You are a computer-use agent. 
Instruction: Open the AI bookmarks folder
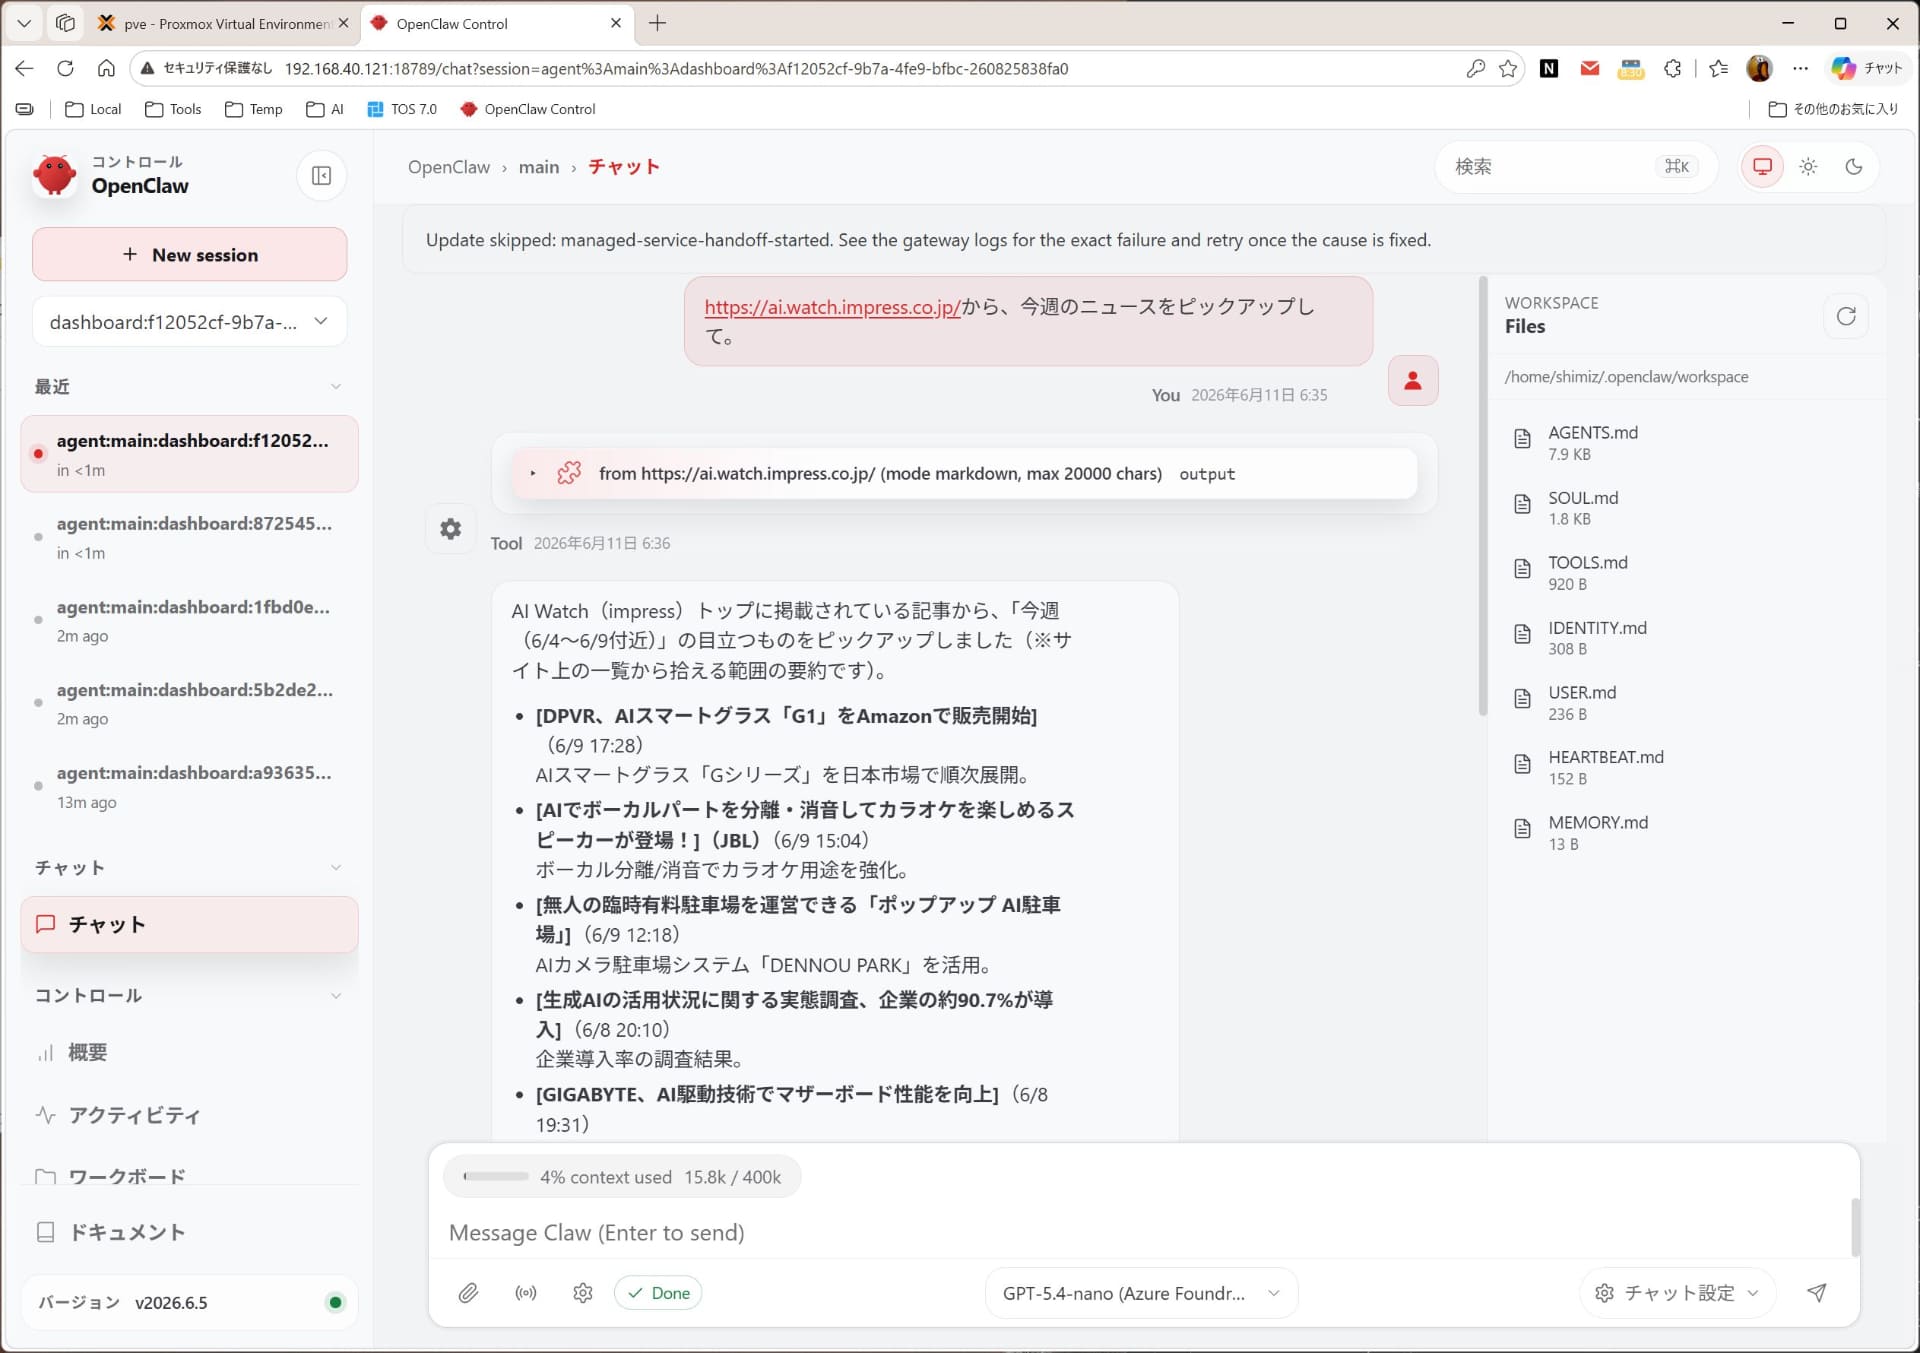pyautogui.click(x=325, y=109)
